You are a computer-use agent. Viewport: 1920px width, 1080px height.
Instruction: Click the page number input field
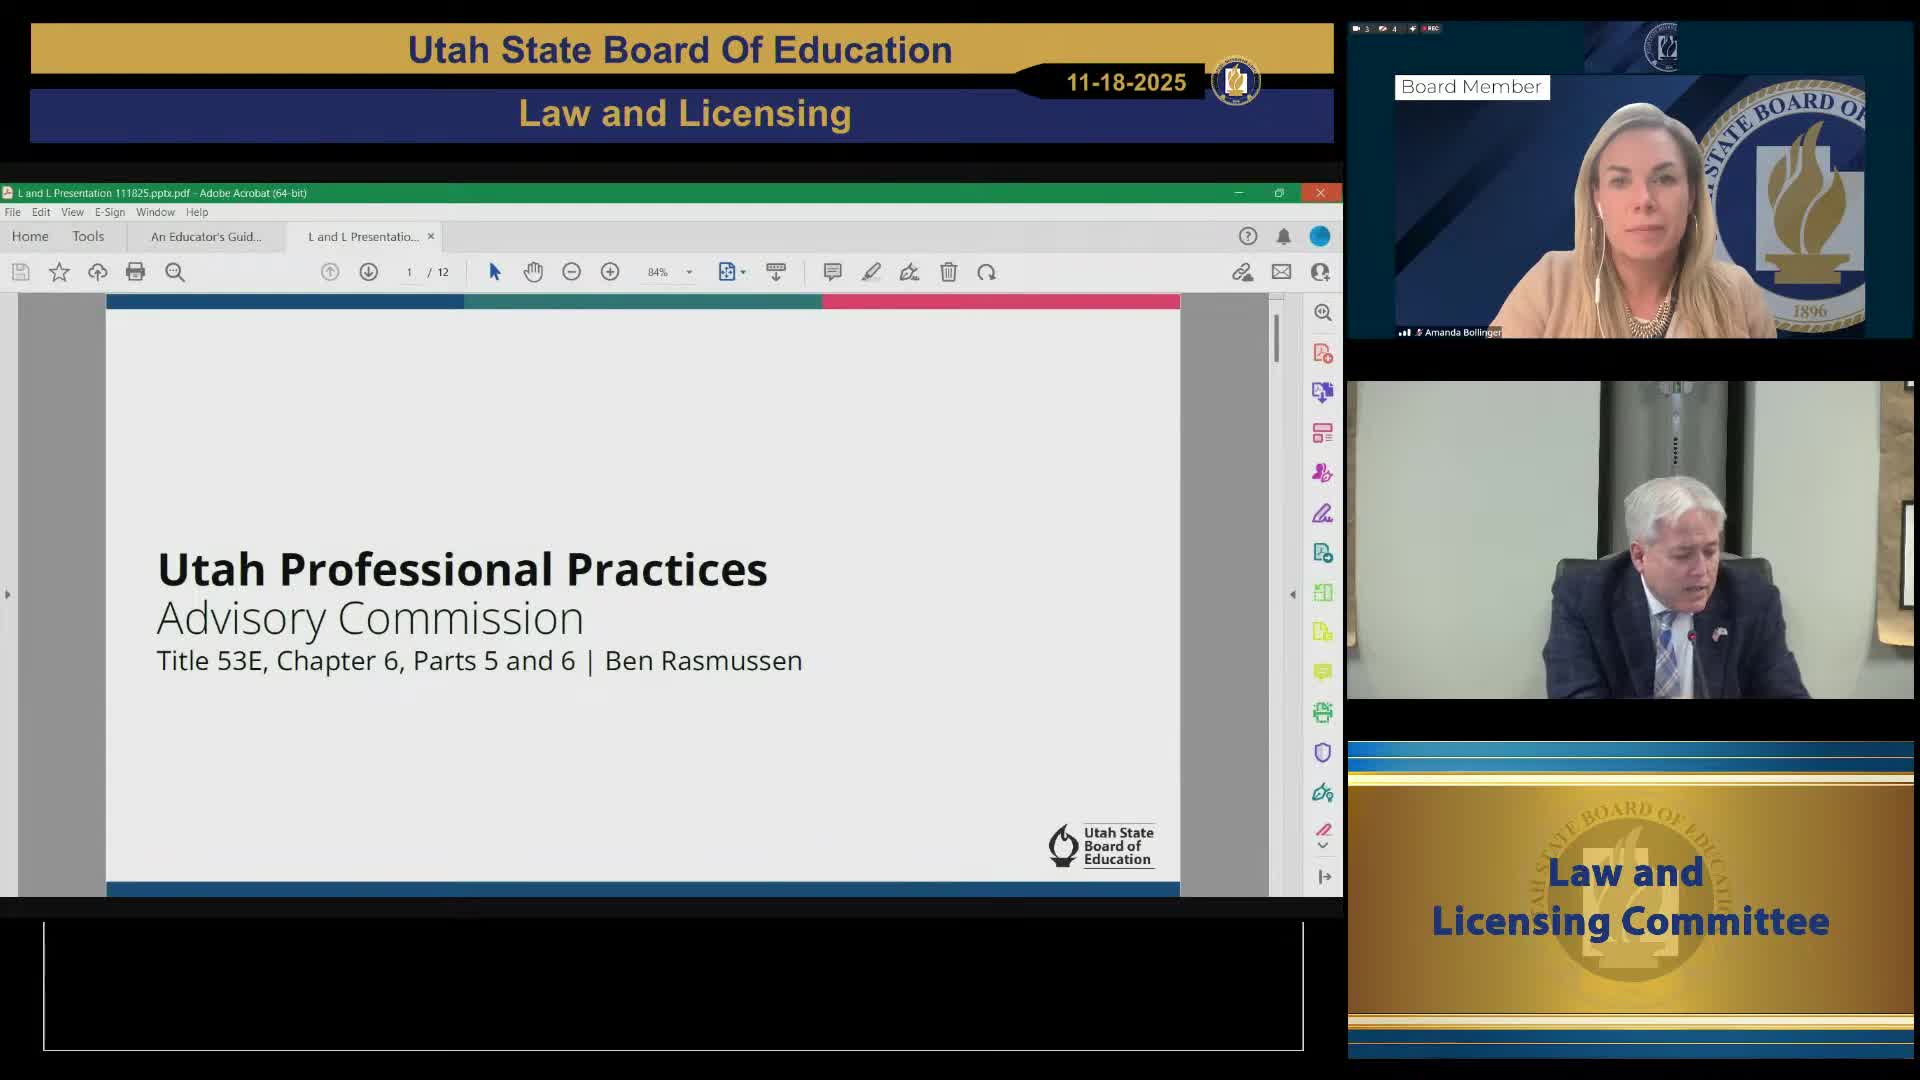pos(409,272)
